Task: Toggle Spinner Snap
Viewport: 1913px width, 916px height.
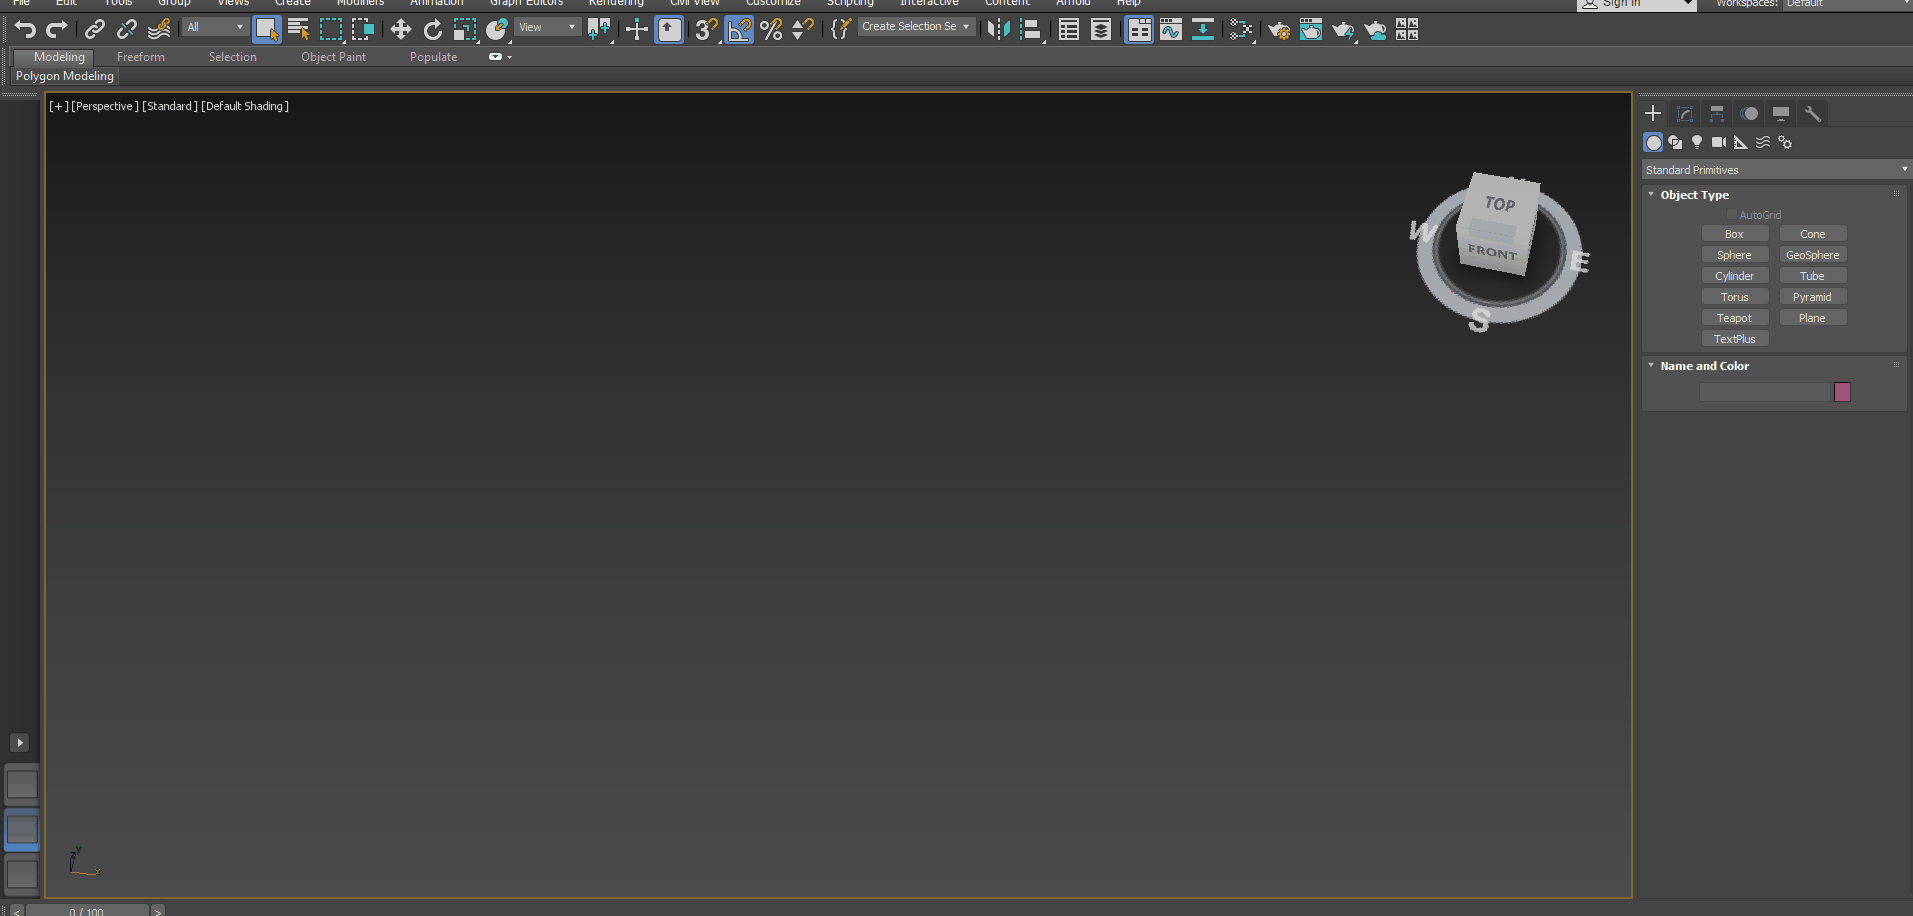Action: tap(803, 29)
